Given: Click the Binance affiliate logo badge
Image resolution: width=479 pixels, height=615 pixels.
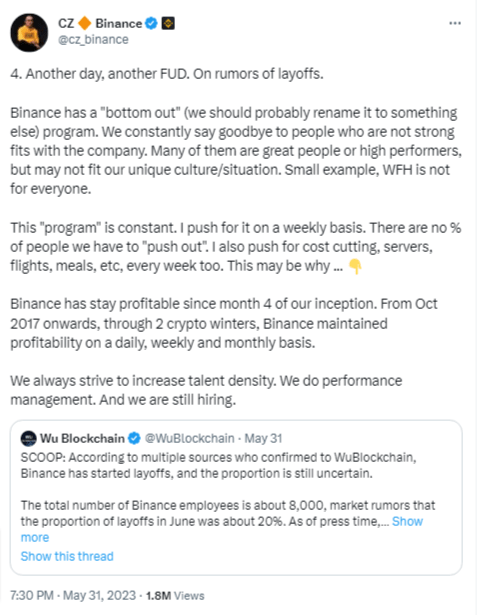Looking at the screenshot, I should coord(168,24).
